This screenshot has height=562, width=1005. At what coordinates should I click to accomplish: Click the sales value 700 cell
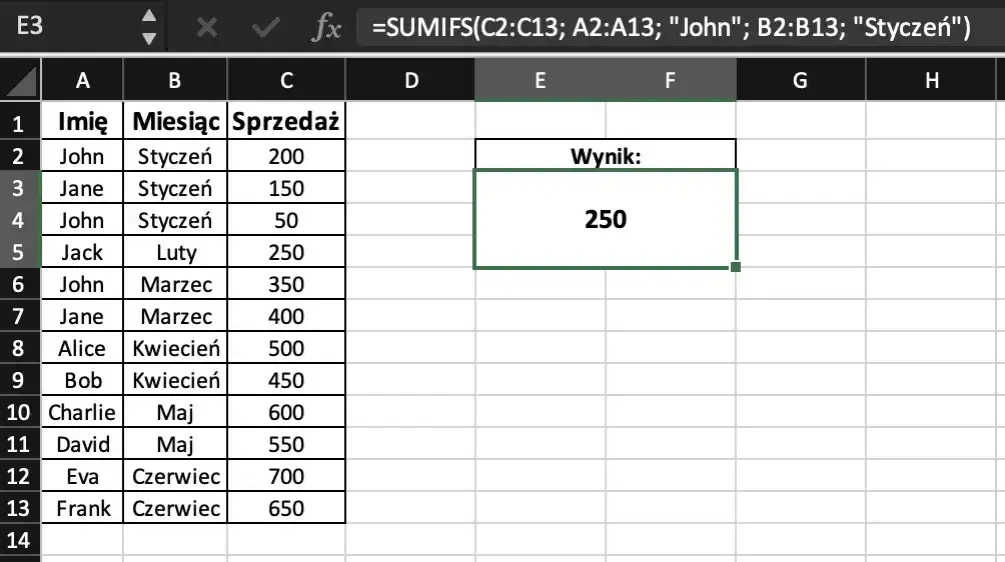(x=286, y=476)
